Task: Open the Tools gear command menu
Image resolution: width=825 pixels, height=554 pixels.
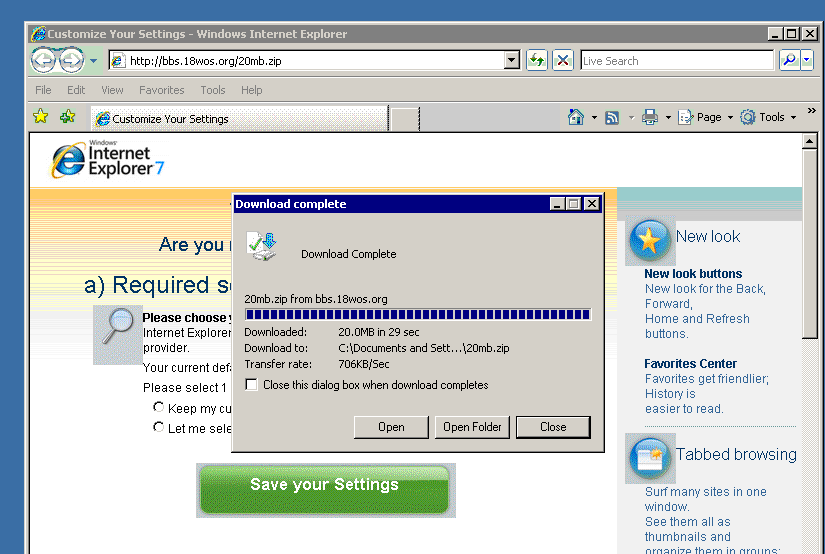Action: (768, 117)
